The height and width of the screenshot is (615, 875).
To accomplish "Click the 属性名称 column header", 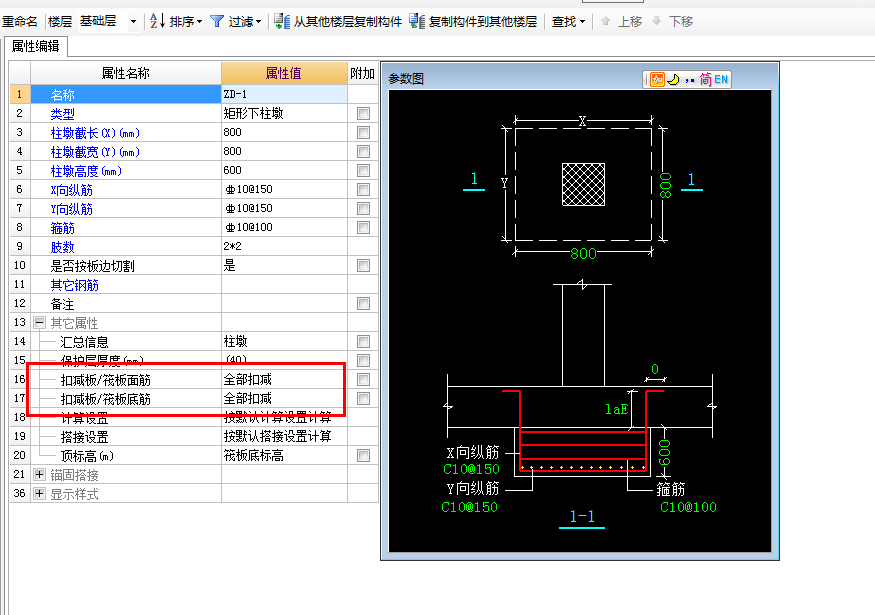I will point(126,73).
